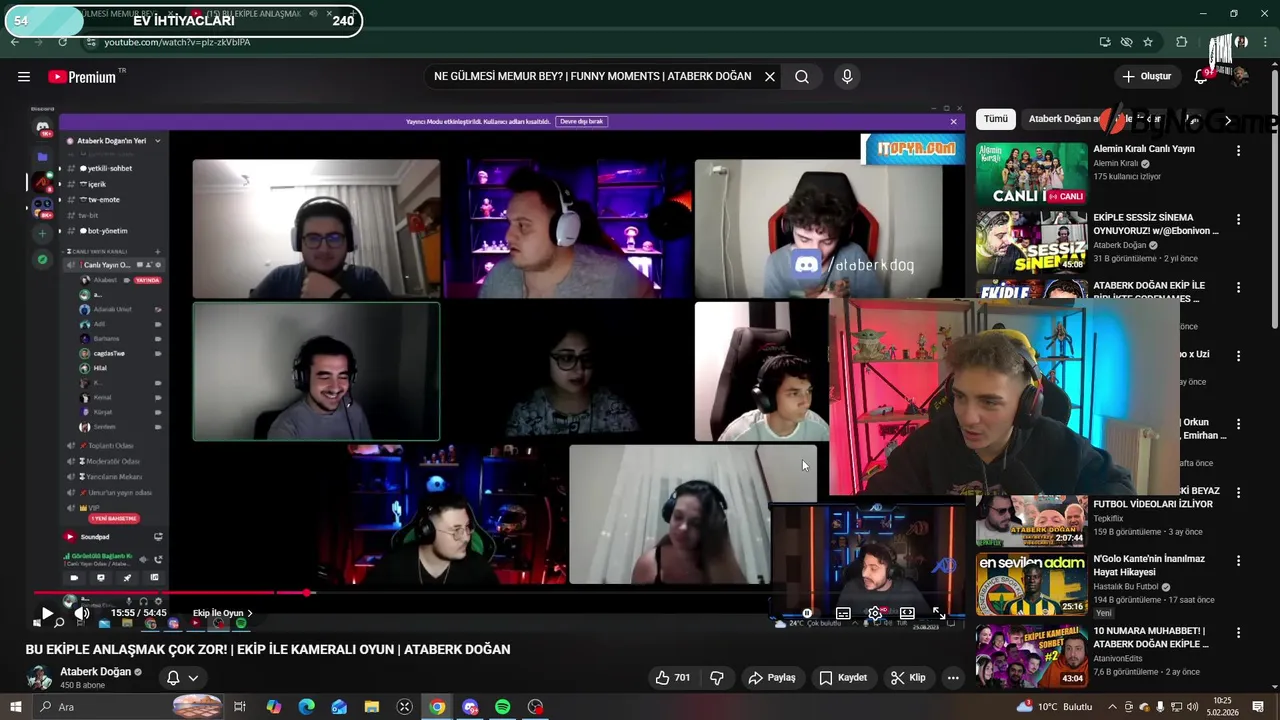The height and width of the screenshot is (720, 1280).
Task: Click the YouTube search input field
Action: coord(592,77)
